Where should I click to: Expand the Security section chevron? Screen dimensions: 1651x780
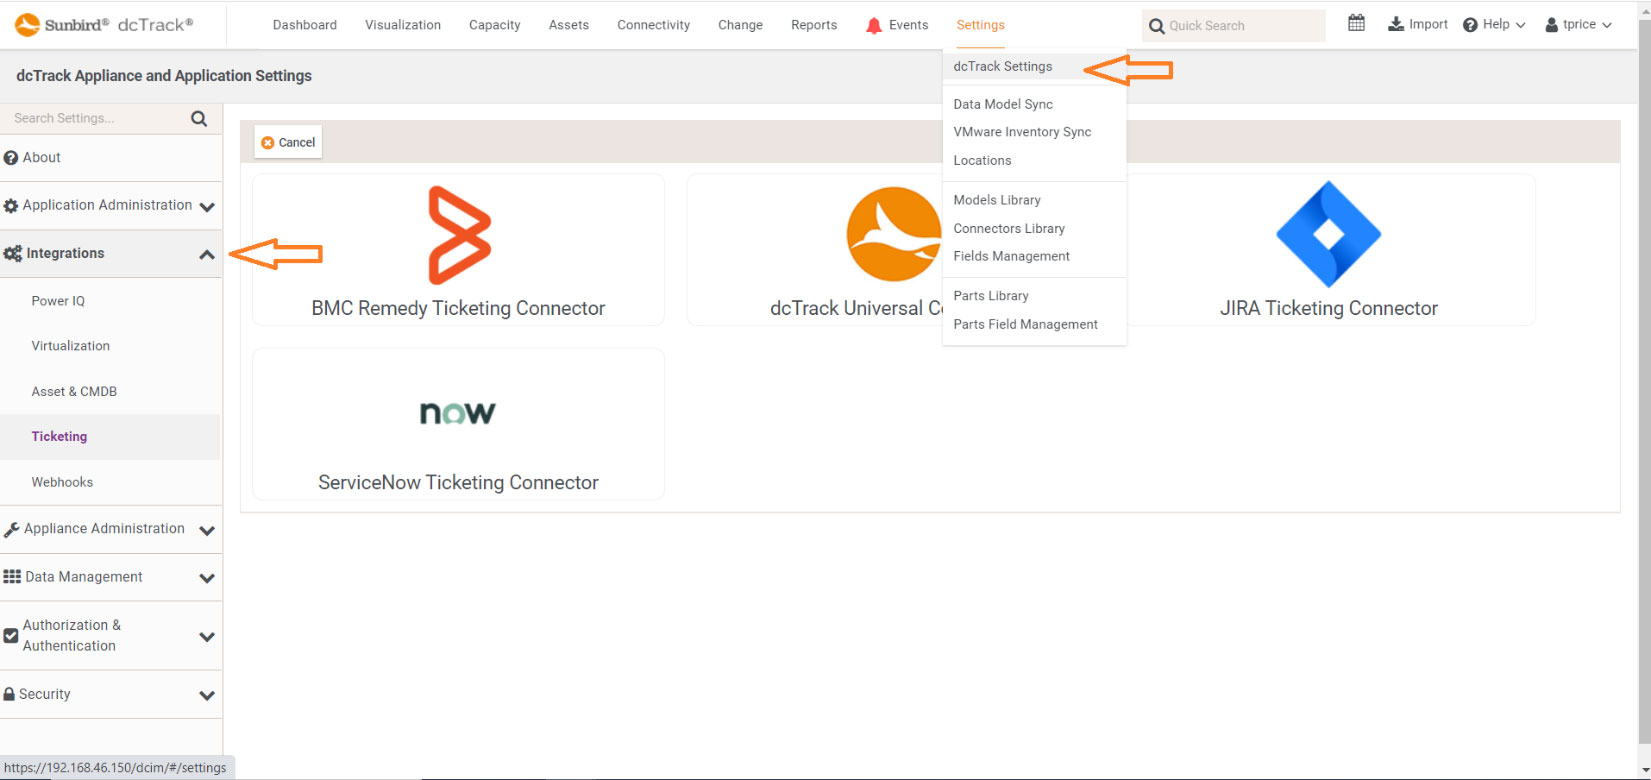207,695
